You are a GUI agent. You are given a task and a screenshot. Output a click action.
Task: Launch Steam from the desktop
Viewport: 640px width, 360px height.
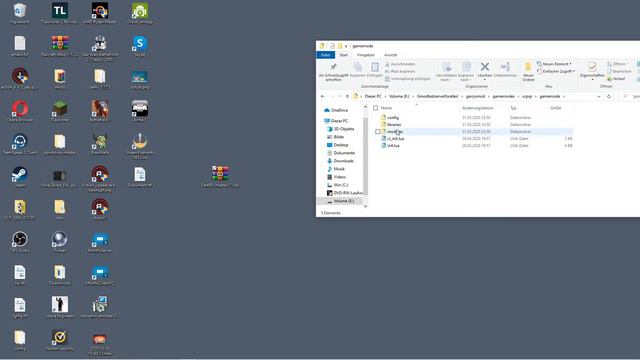(x=20, y=176)
